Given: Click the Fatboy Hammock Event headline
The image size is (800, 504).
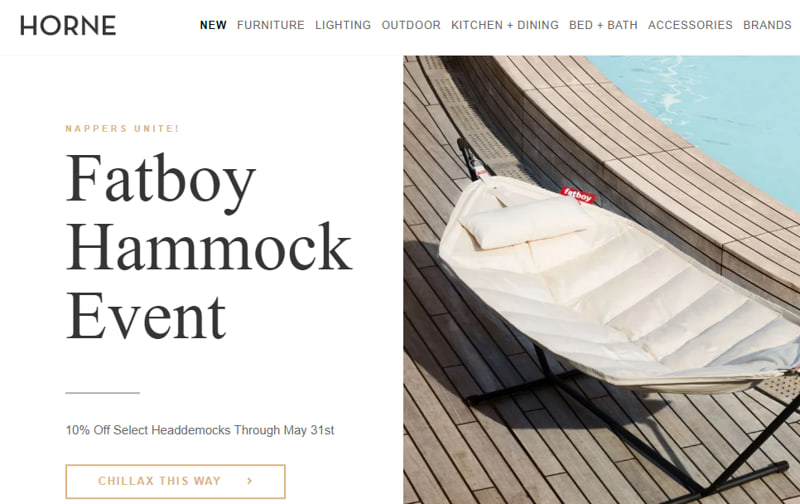Looking at the screenshot, I should point(208,247).
